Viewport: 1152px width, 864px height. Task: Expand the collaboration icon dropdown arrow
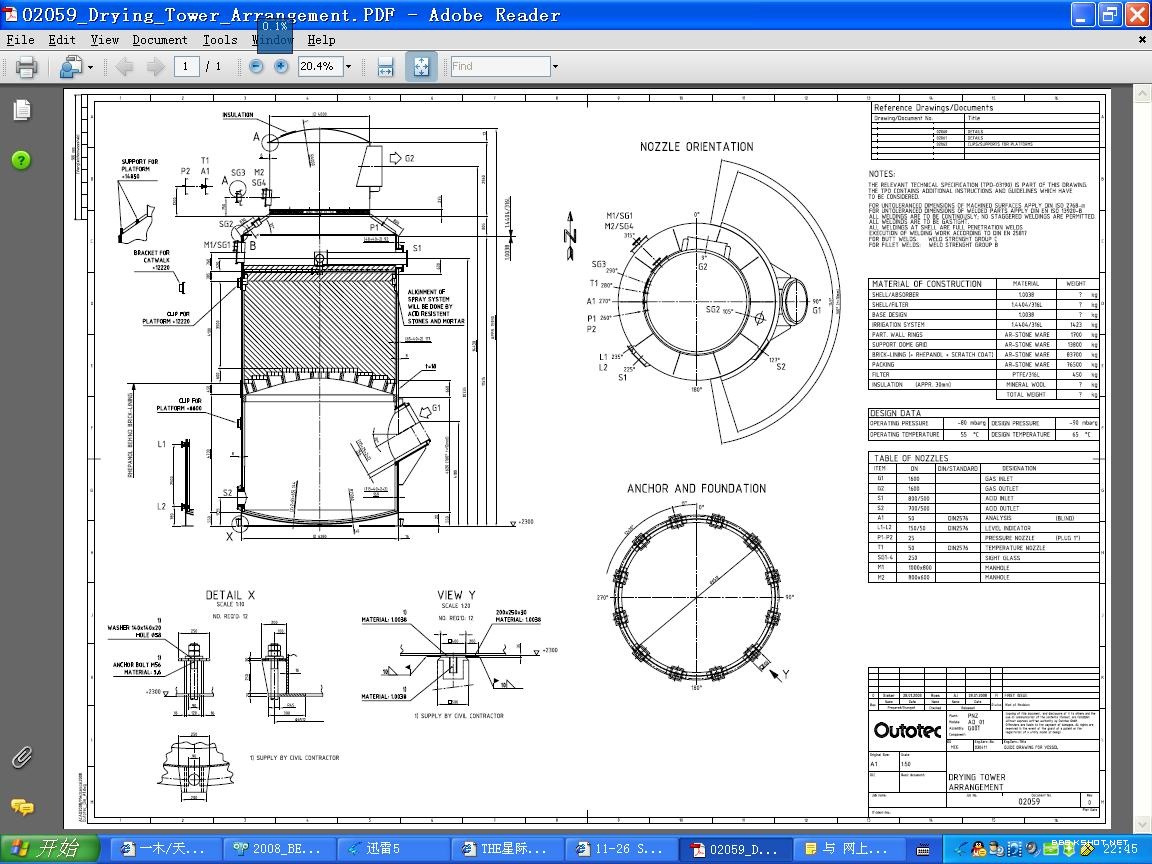(x=90, y=67)
